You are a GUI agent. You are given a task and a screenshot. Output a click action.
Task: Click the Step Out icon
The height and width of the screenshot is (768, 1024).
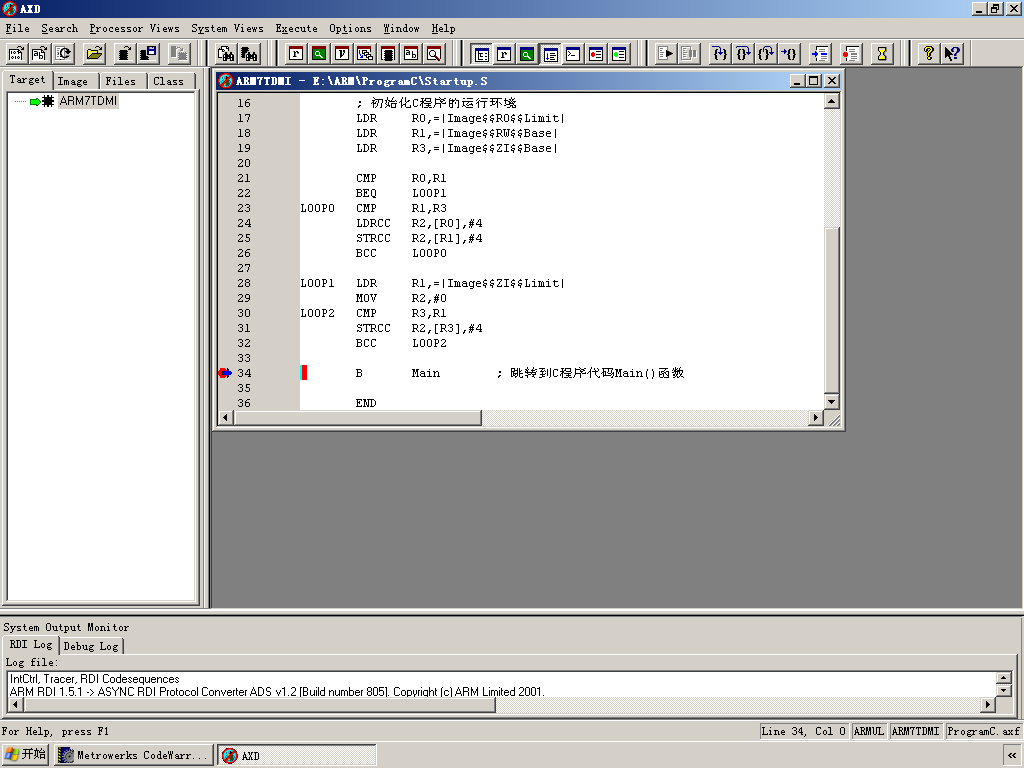(x=766, y=54)
